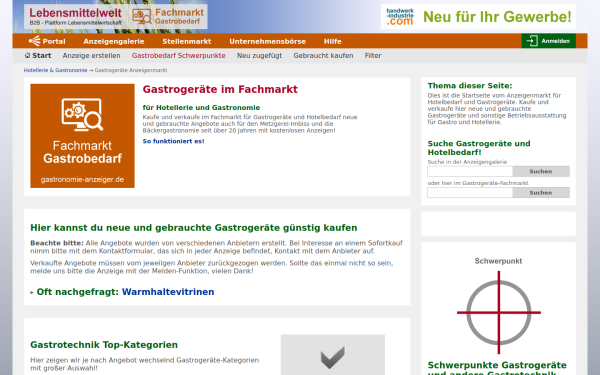Click the Schwerpunkt crosshair icon
This screenshot has height=375, width=600.
499,312
